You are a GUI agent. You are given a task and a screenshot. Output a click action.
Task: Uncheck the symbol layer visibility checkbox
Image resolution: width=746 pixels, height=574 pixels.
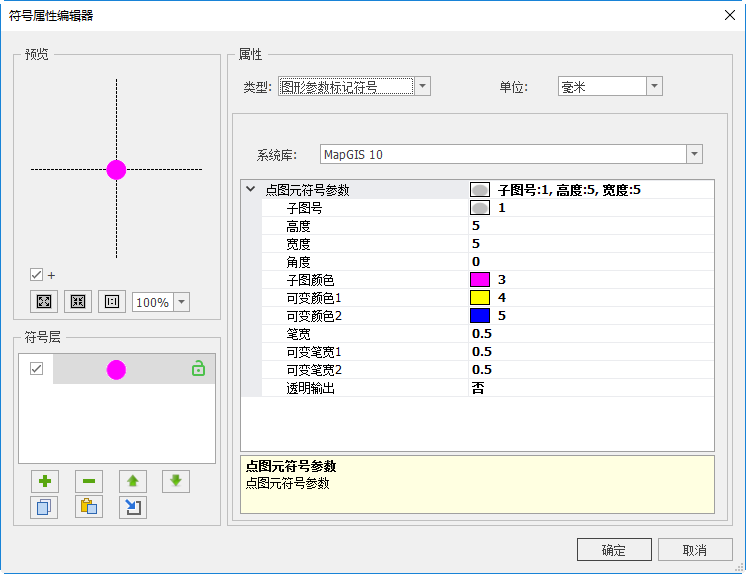[x=37, y=369]
